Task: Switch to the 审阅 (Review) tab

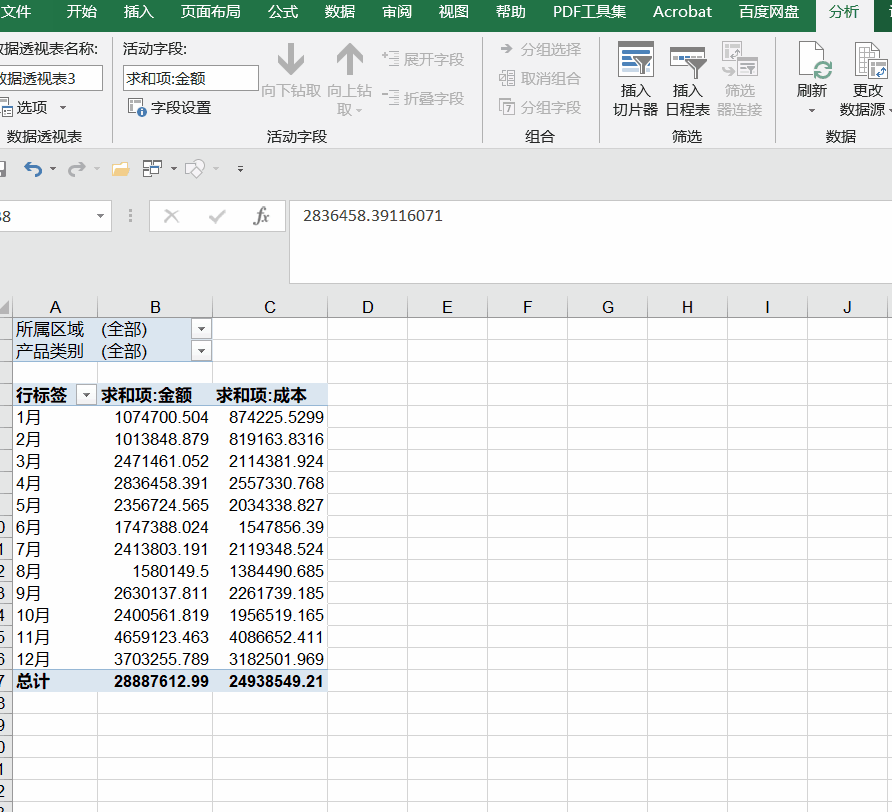Action: click(x=397, y=12)
